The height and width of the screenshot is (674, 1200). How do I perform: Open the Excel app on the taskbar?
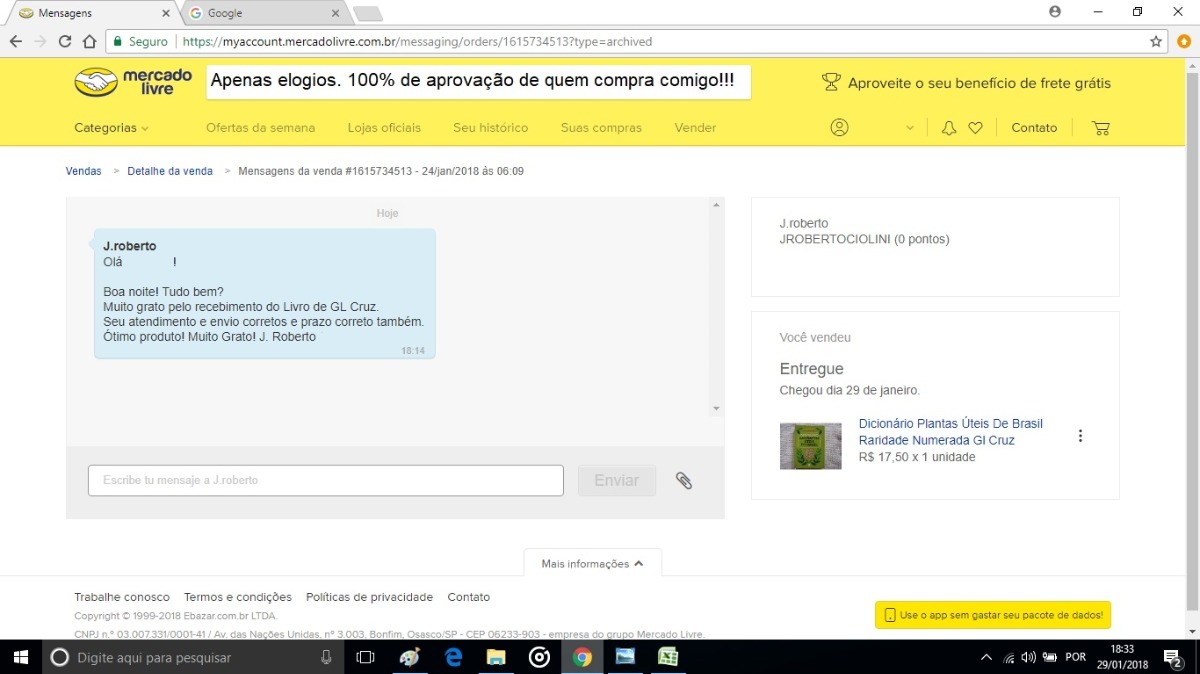coord(668,657)
